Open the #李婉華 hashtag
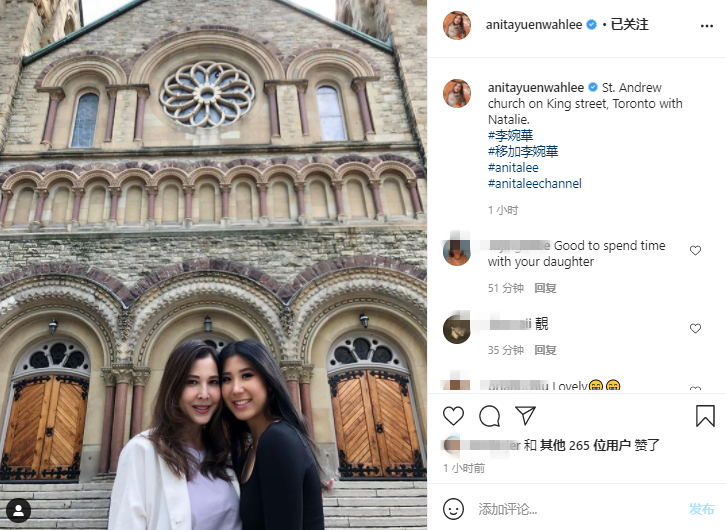Viewport: 726px width, 530px height. point(510,135)
